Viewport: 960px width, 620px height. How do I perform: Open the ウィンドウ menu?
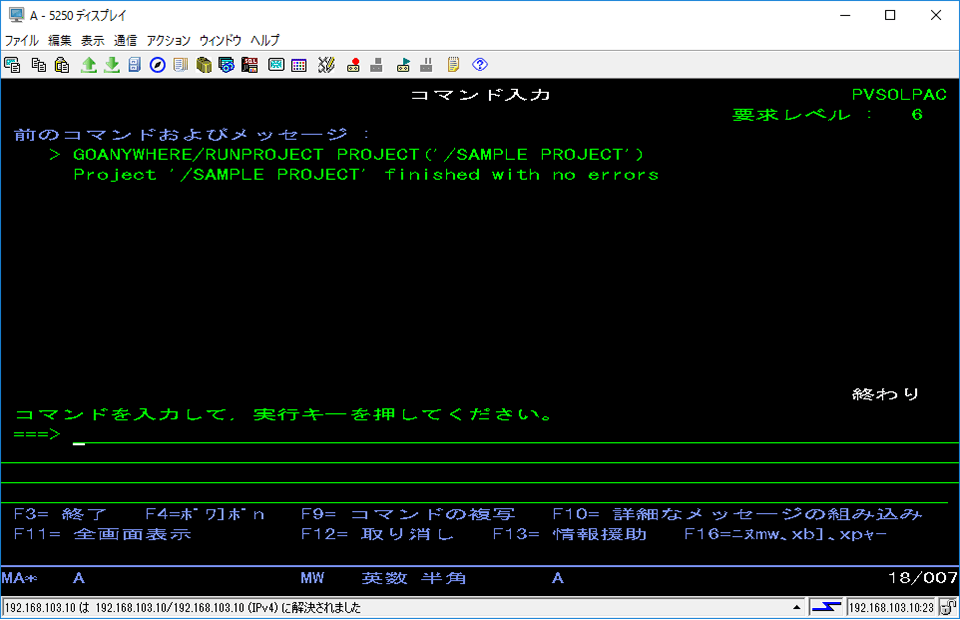220,40
